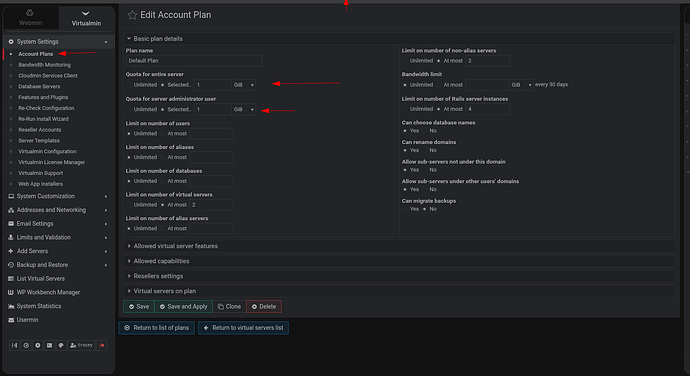Click the Add Servers plus icon

pos(11,251)
